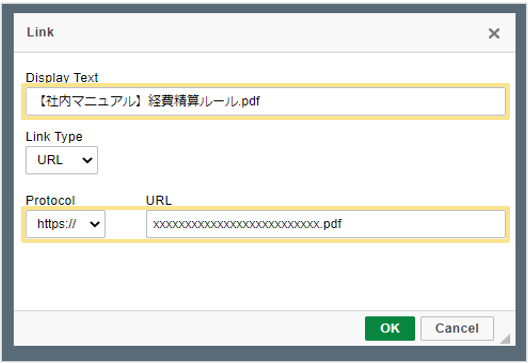The image size is (528, 363).
Task: Click the "Link" dialog title text
Action: click(40, 32)
